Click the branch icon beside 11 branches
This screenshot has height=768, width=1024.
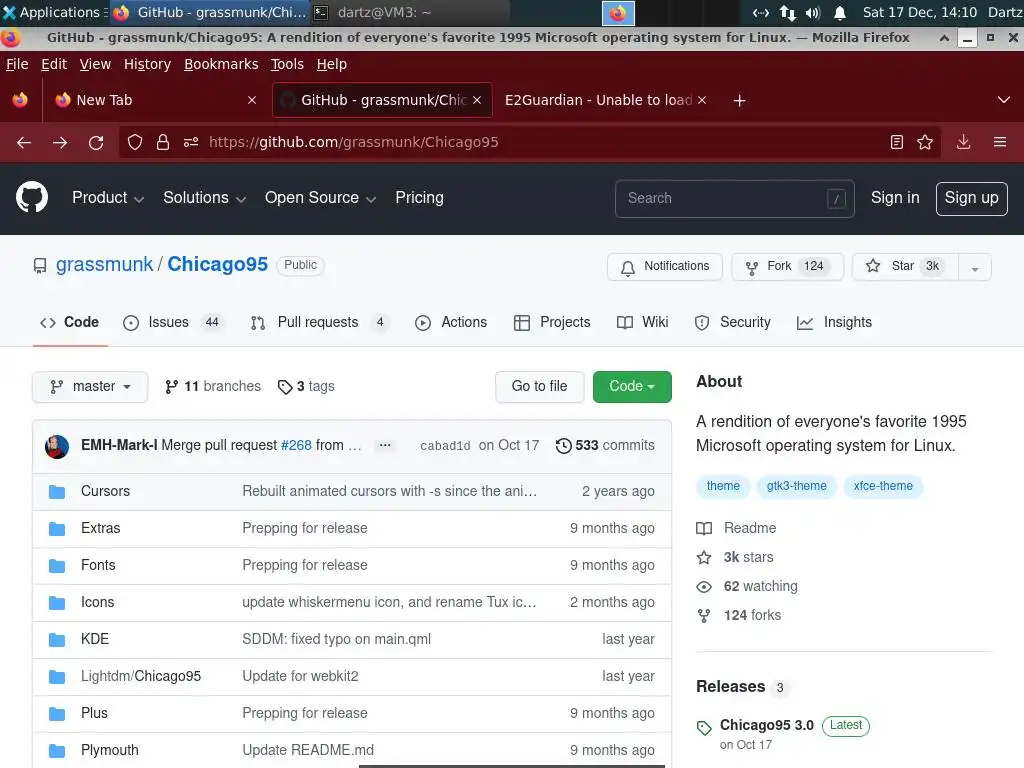click(171, 387)
